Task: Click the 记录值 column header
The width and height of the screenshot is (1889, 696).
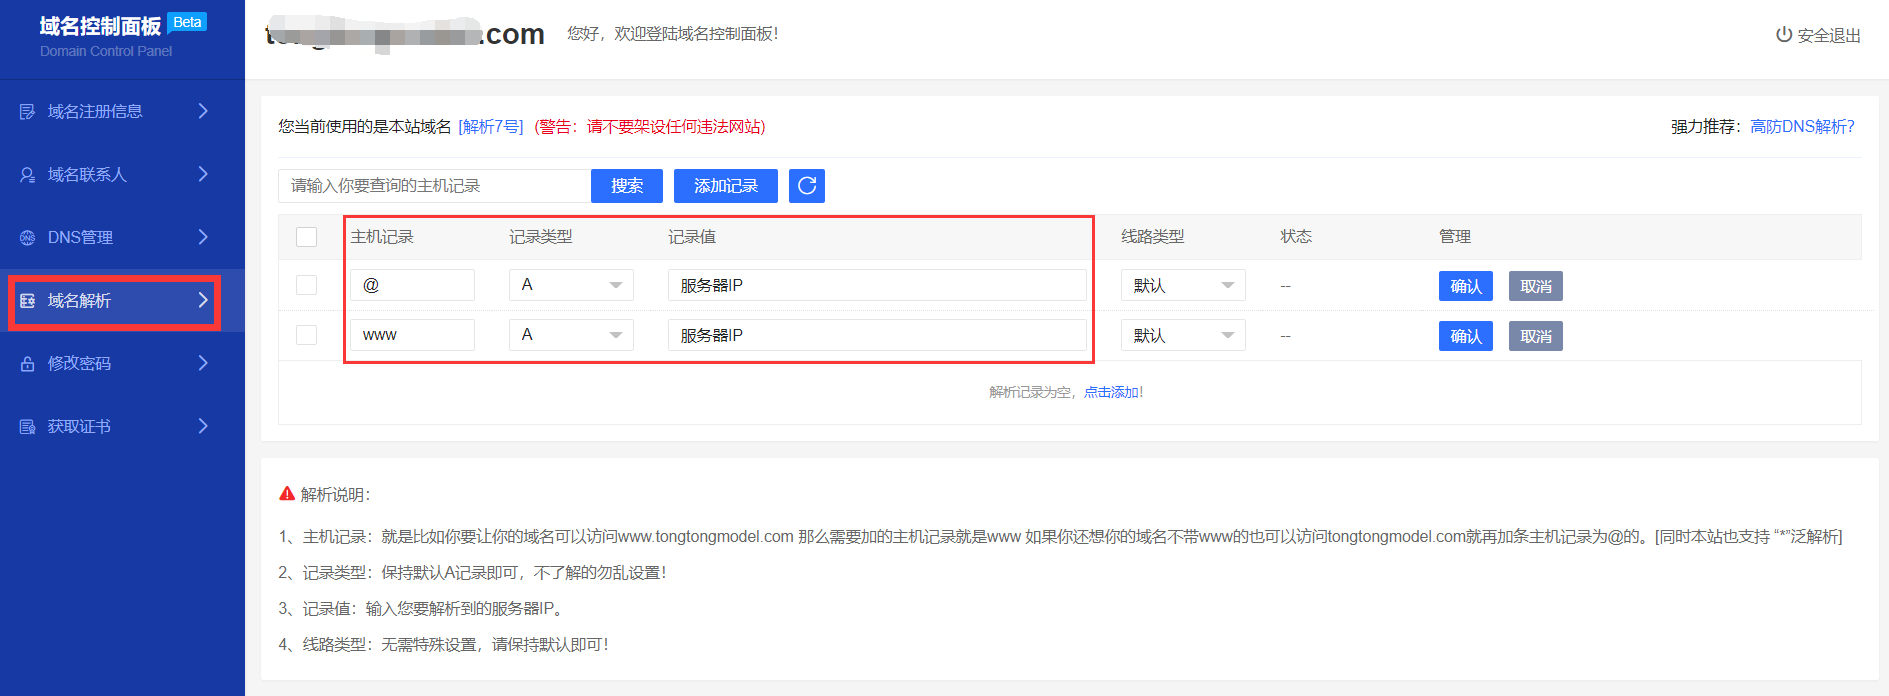Action: [692, 237]
